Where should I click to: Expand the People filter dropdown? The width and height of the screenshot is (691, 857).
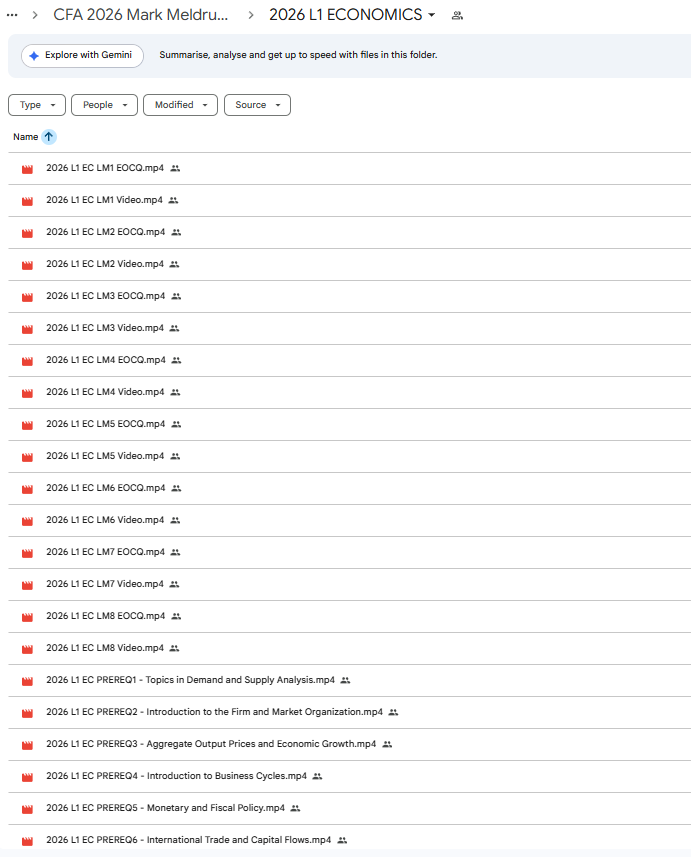[x=105, y=105]
